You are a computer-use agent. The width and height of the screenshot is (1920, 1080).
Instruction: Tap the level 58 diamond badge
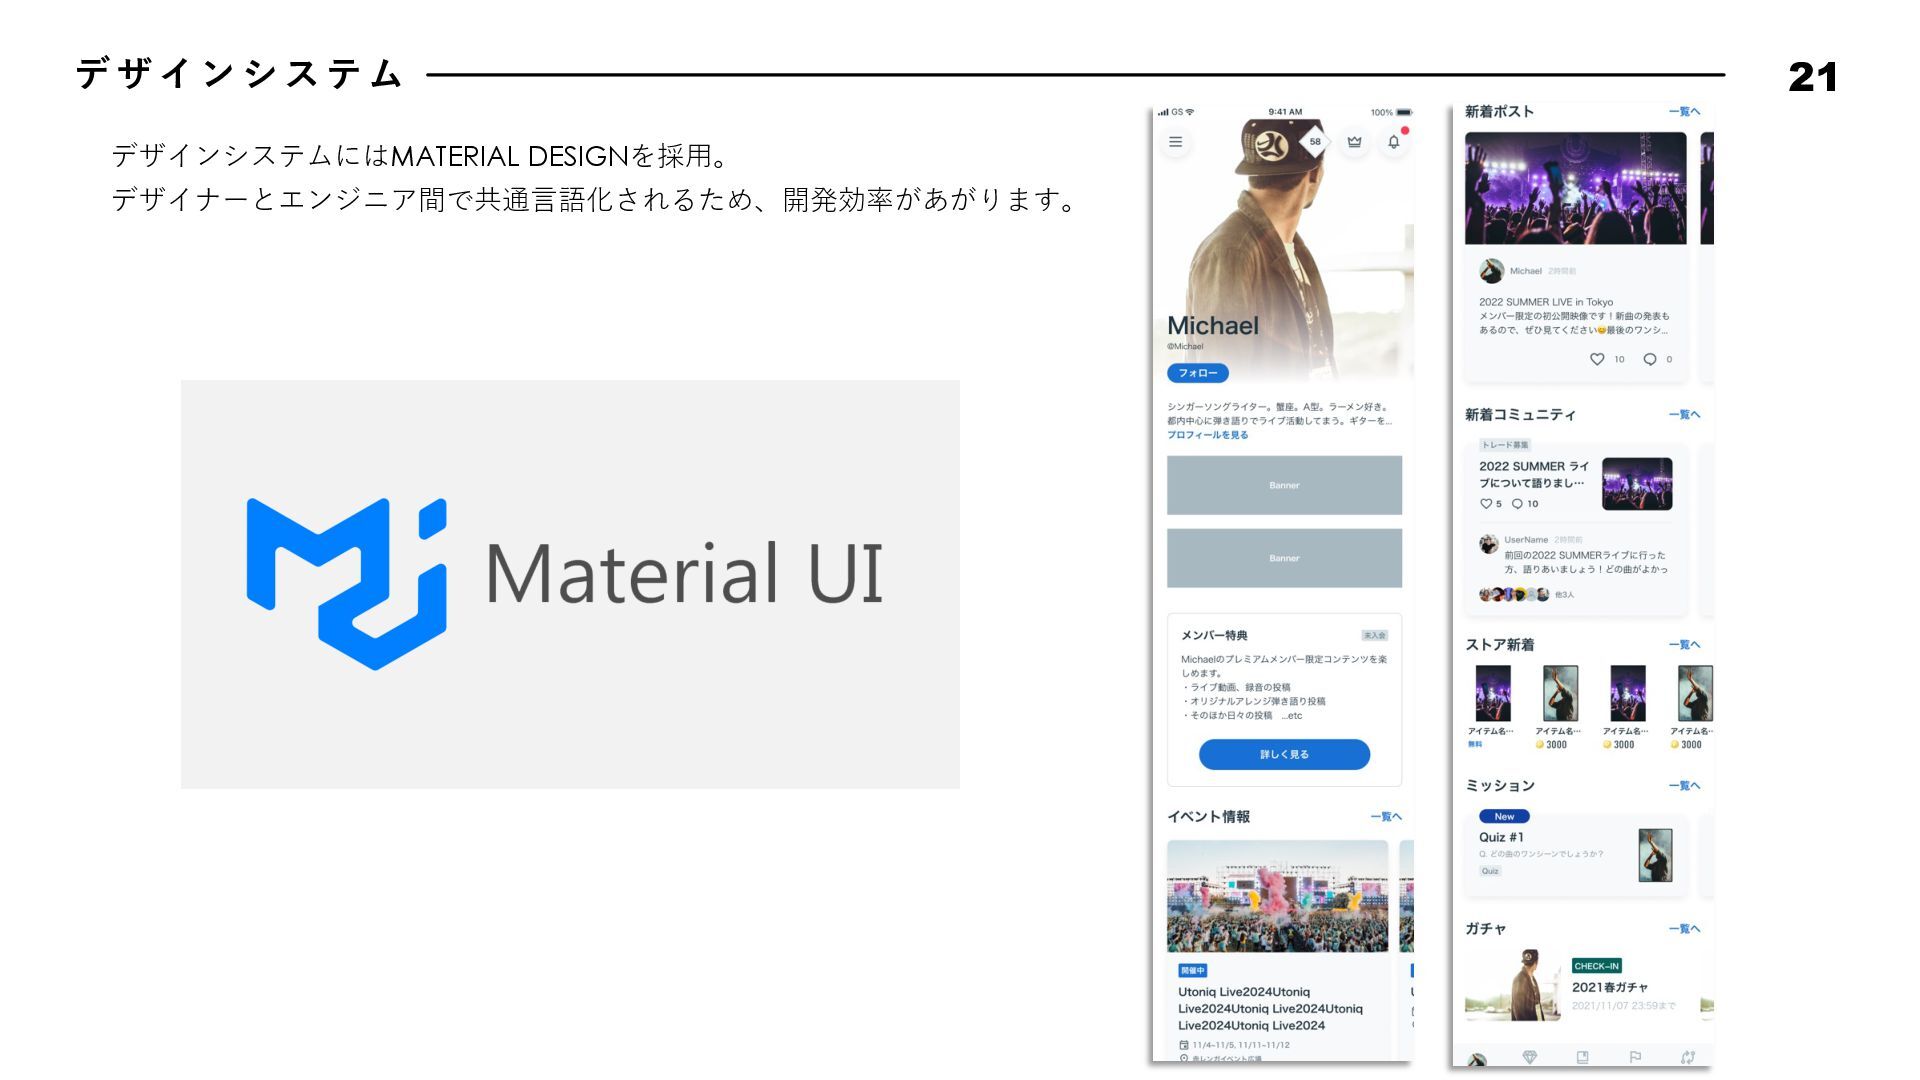[x=1314, y=141]
